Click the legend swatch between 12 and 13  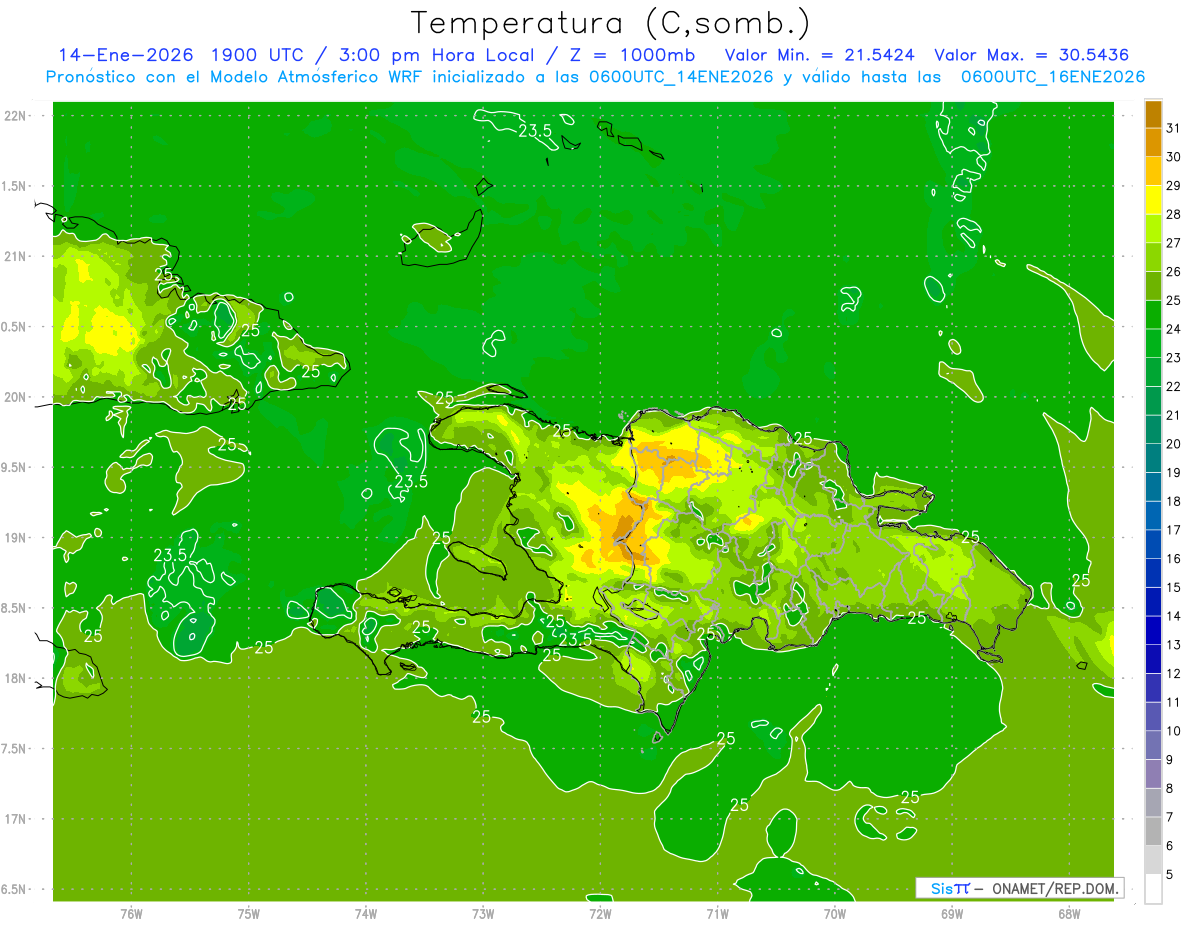1153,659
